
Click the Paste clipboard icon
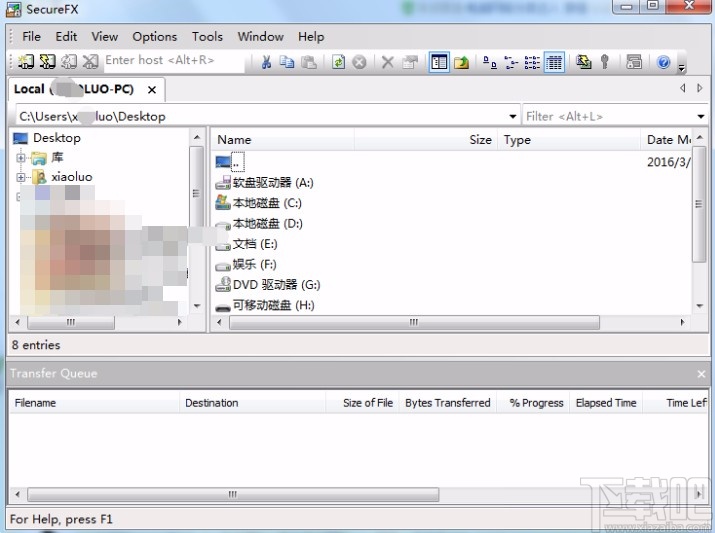click(309, 62)
